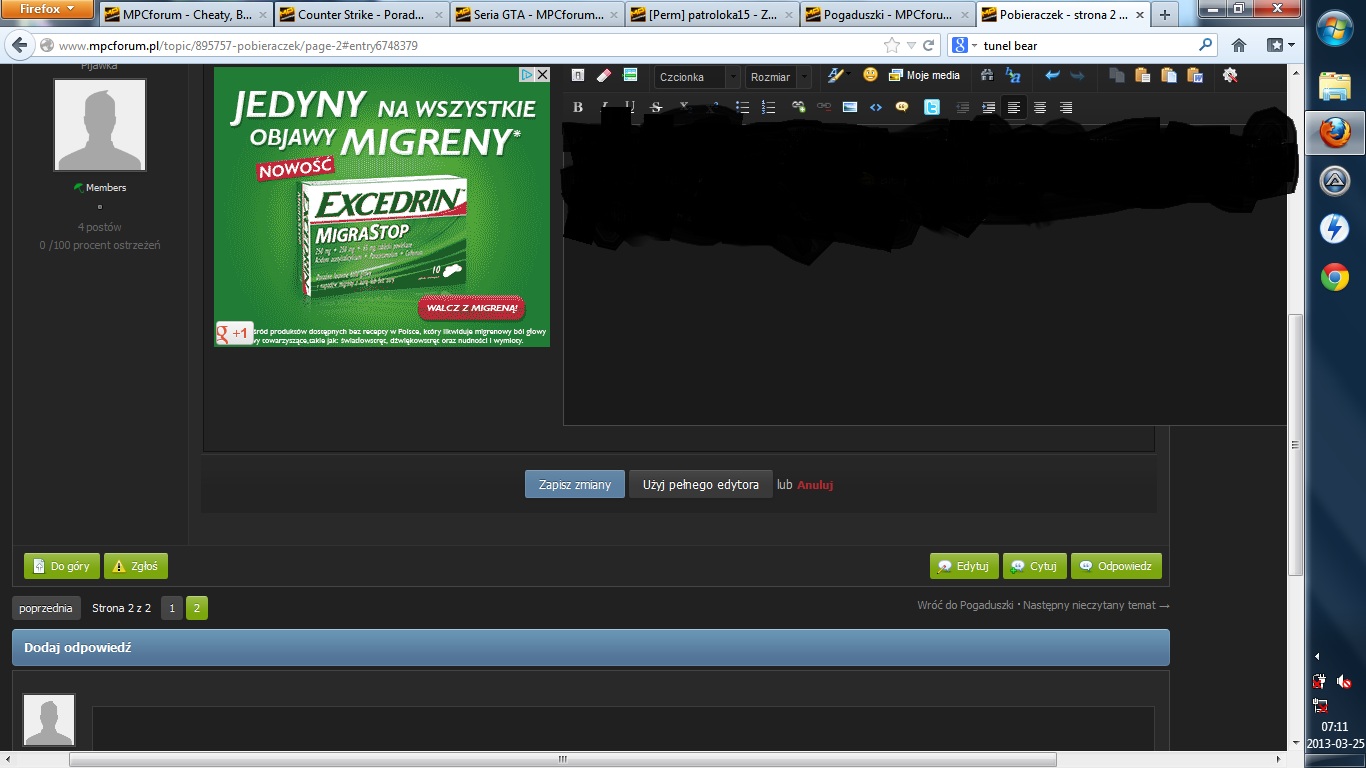Click Użyj pełnego edytora button
This screenshot has height=768, width=1366.
point(701,485)
